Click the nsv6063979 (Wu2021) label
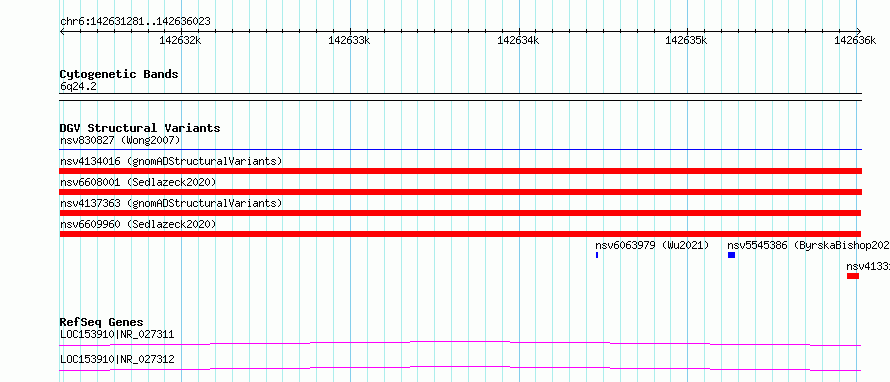890x382 pixels. coord(652,245)
